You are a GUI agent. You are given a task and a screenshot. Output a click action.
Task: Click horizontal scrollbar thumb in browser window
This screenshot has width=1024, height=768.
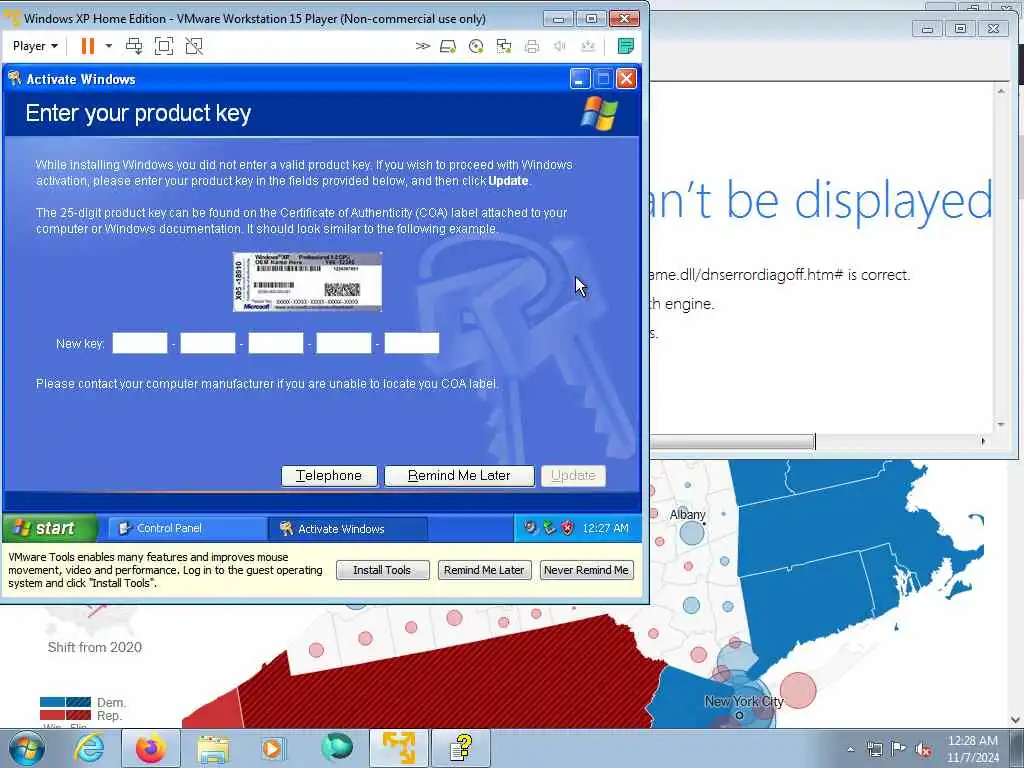(x=733, y=441)
